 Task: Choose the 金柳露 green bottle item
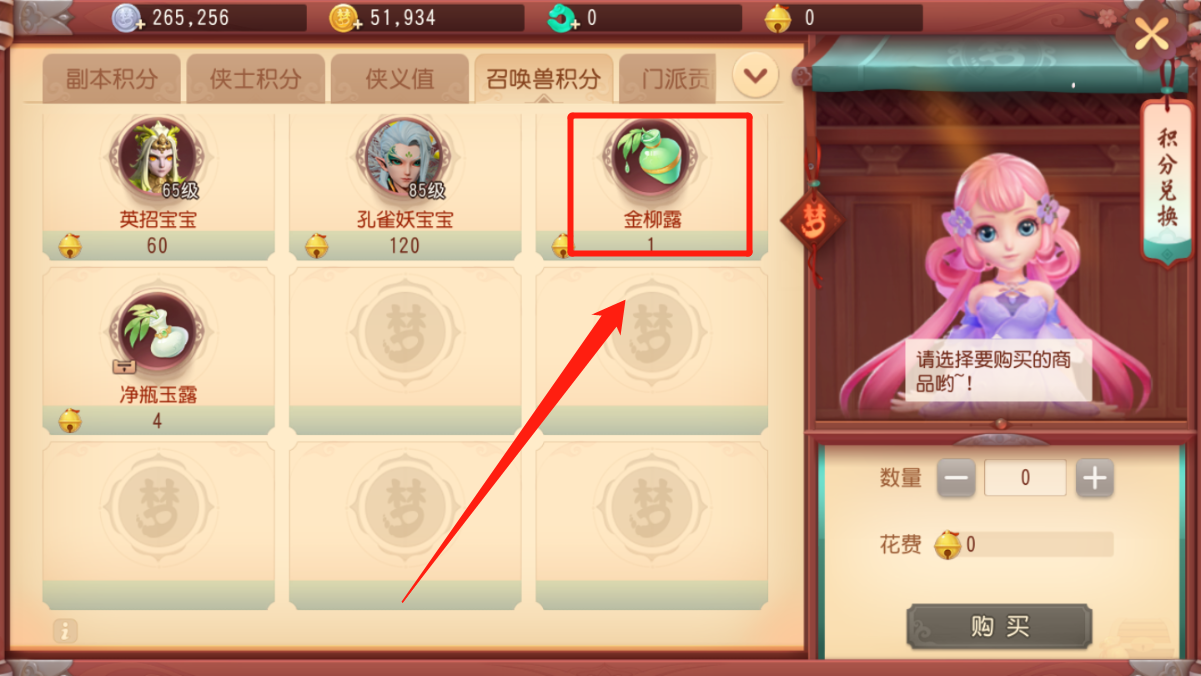click(x=652, y=158)
